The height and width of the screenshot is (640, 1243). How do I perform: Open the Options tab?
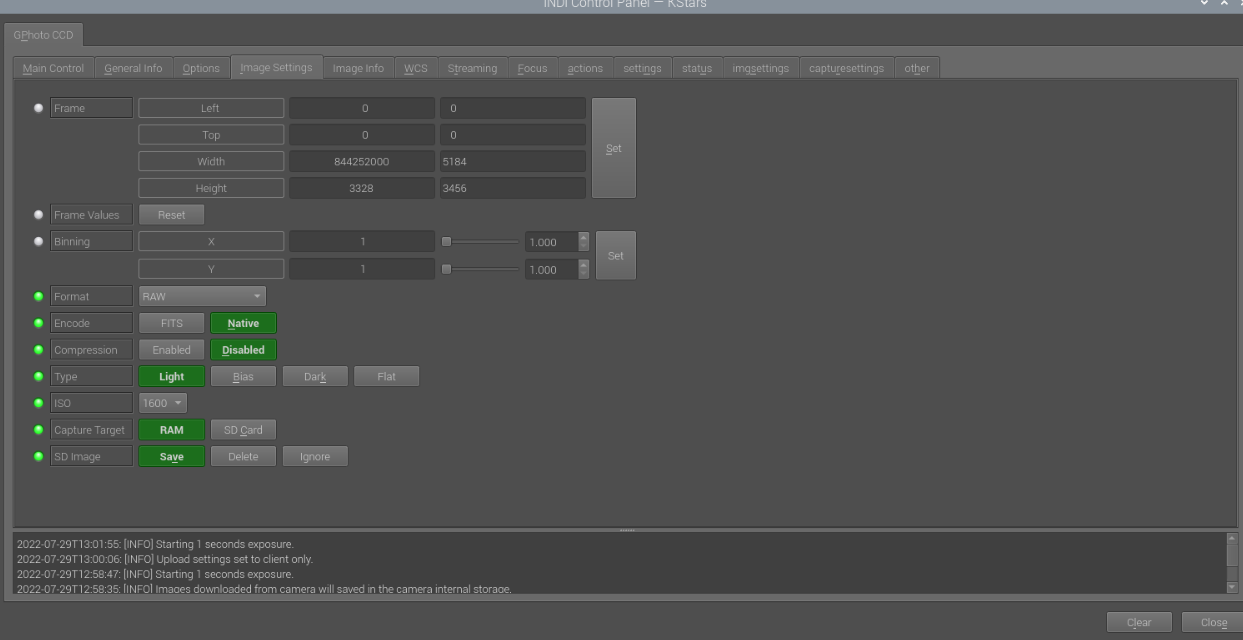(201, 68)
